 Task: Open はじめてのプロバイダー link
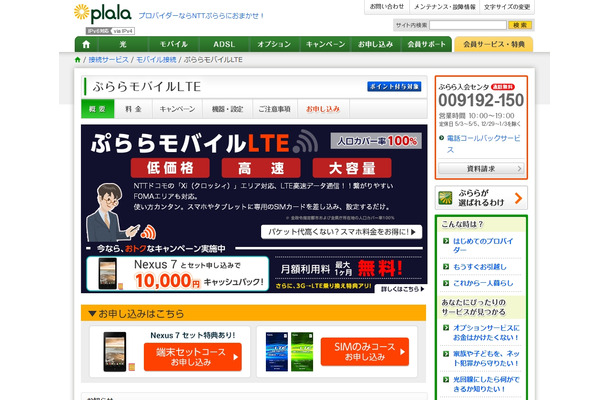click(483, 246)
